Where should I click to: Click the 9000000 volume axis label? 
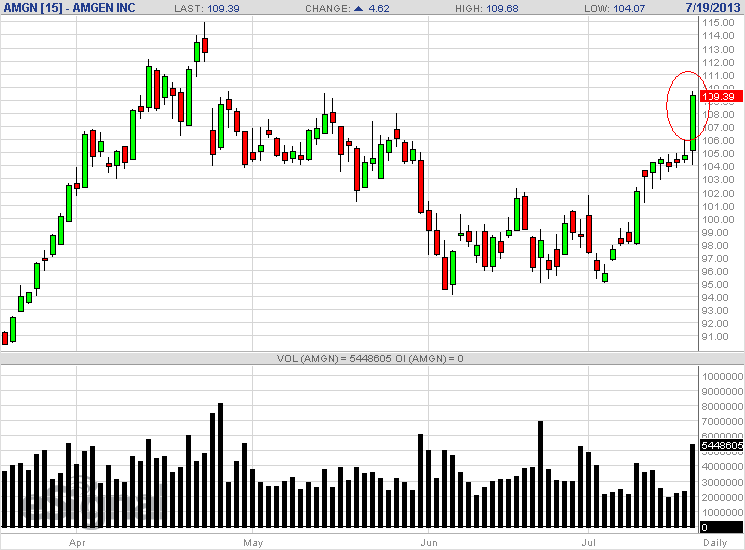(722, 392)
